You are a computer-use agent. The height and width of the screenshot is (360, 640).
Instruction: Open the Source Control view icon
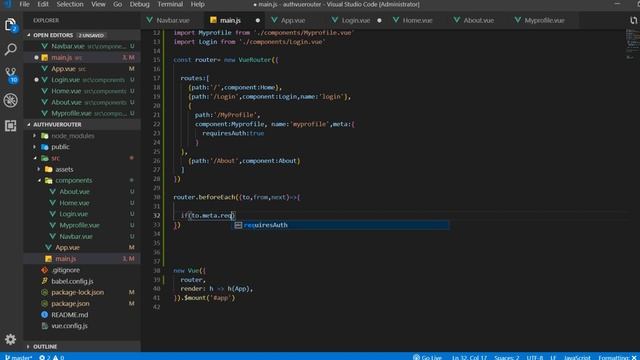[11, 75]
